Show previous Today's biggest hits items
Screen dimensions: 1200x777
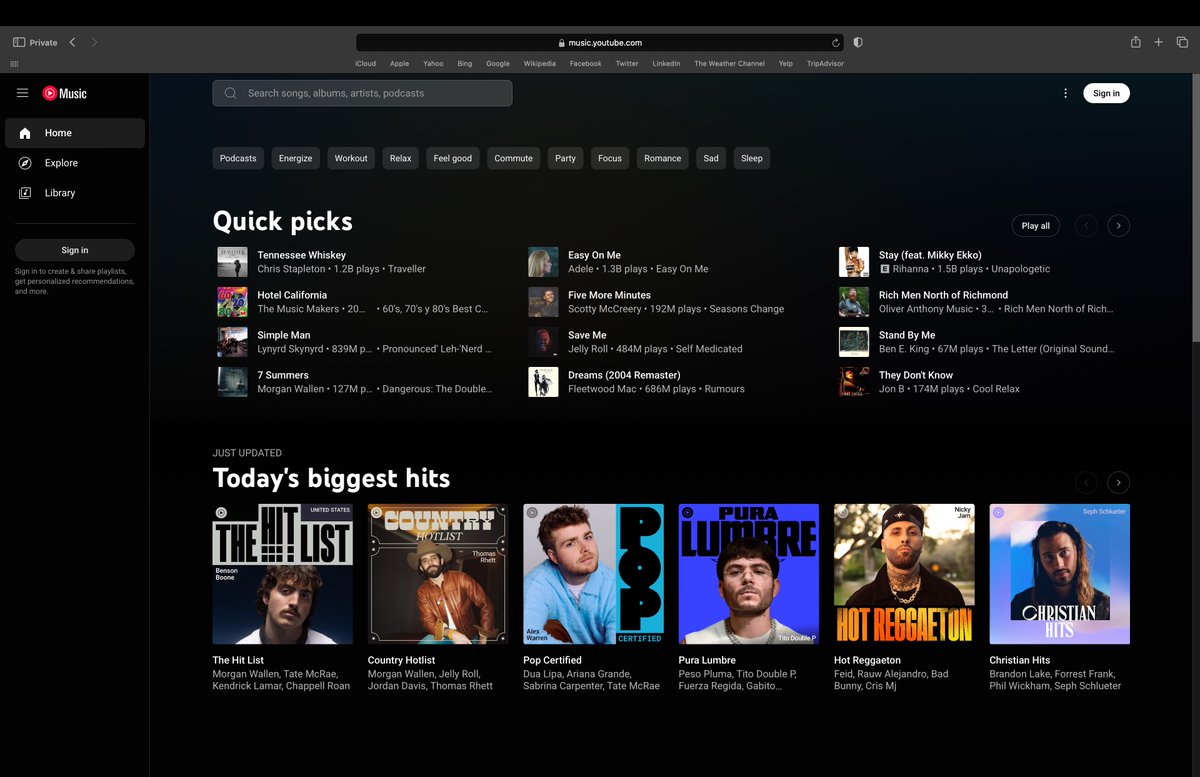point(1086,483)
